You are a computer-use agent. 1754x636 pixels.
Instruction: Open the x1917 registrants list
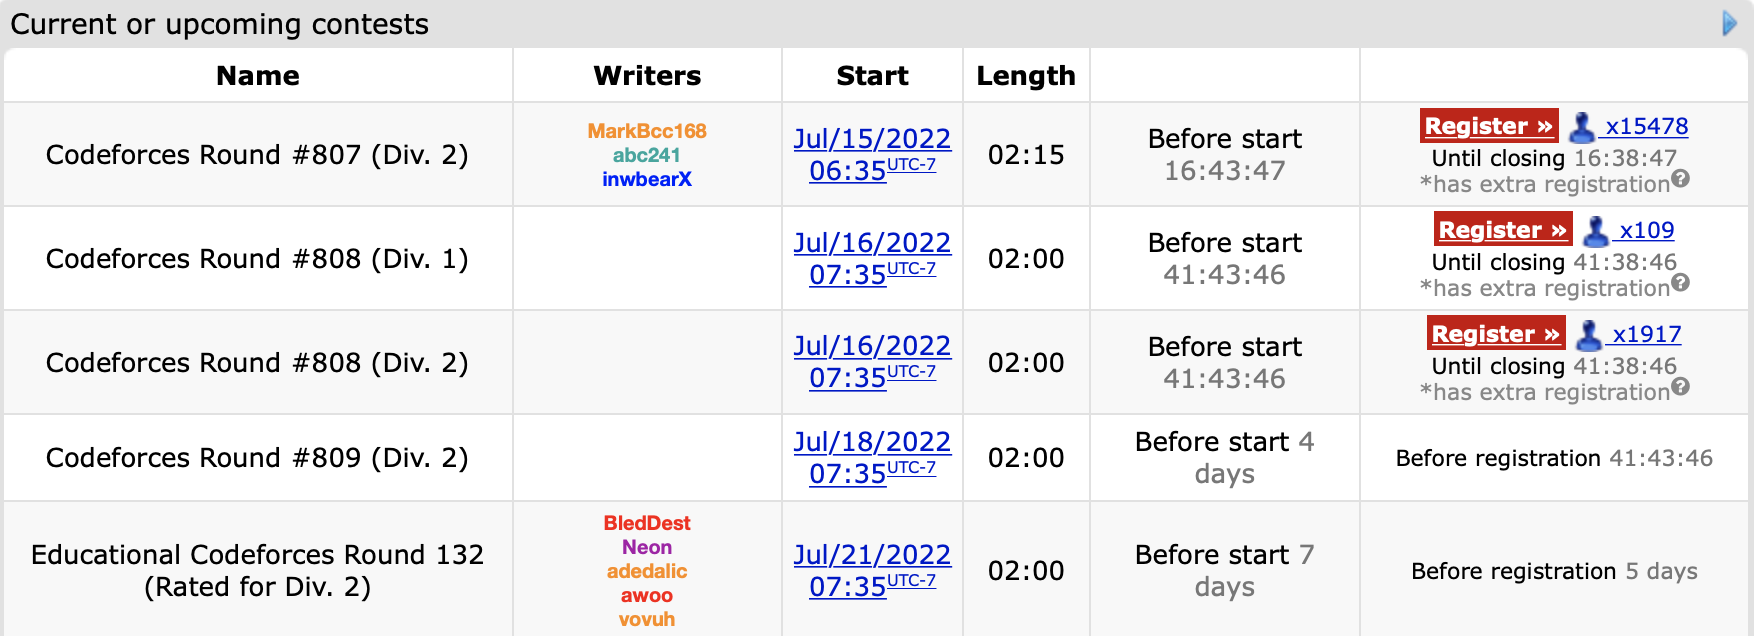(1646, 335)
